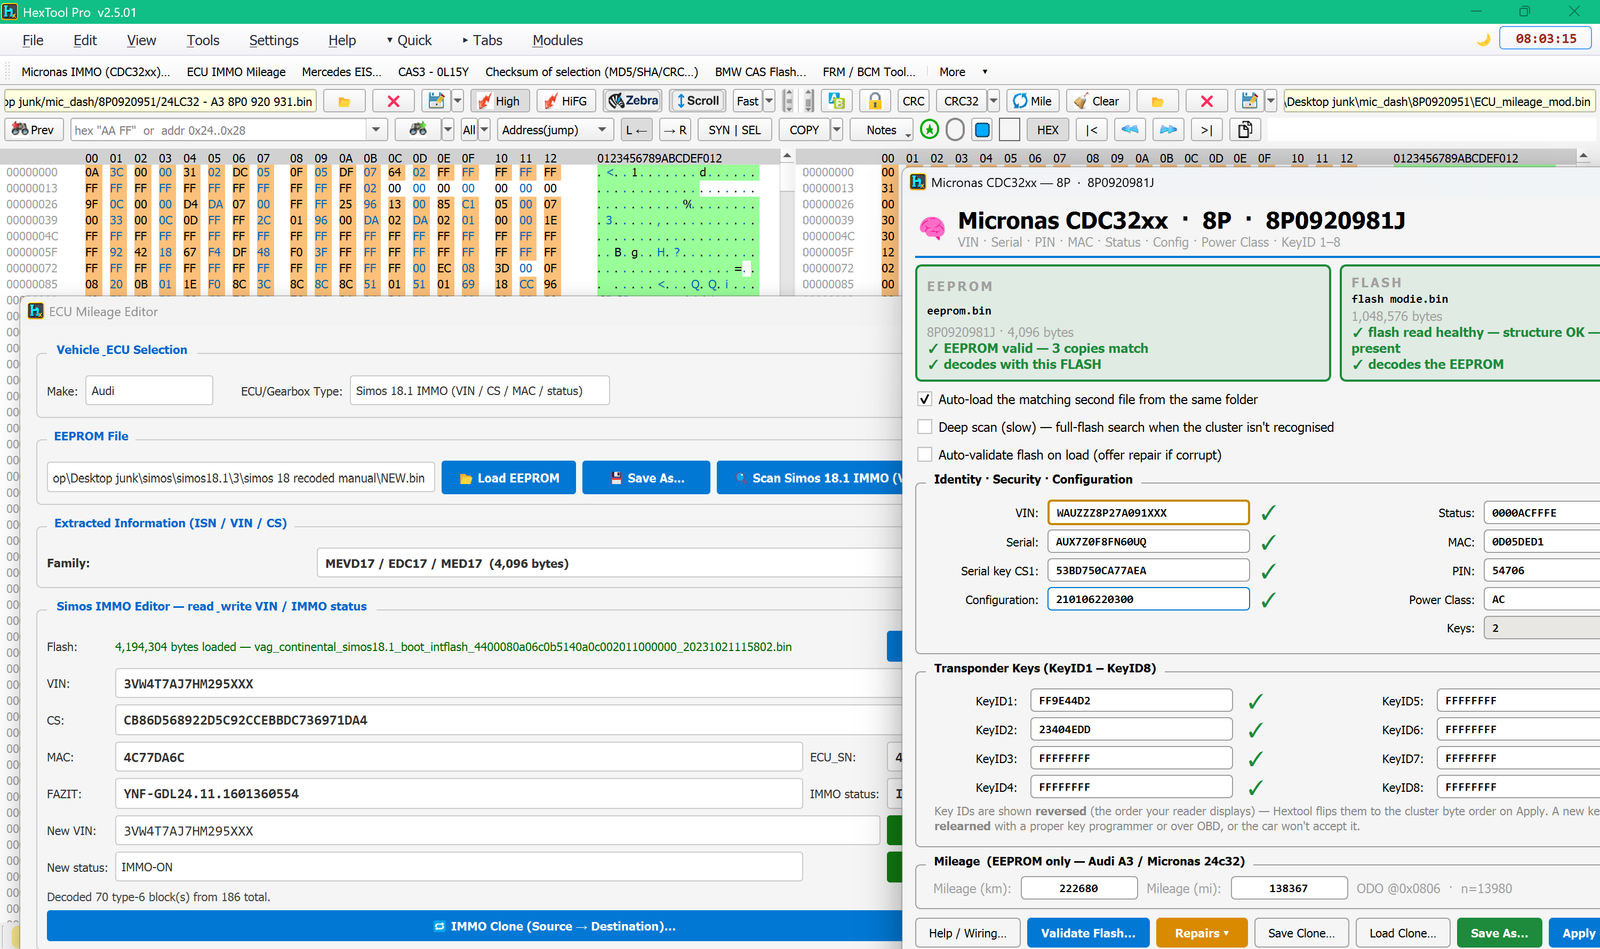Viewport: 1600px width, 949px height.
Task: Toggle Auto-load matching second file checkbox
Action: pos(925,399)
